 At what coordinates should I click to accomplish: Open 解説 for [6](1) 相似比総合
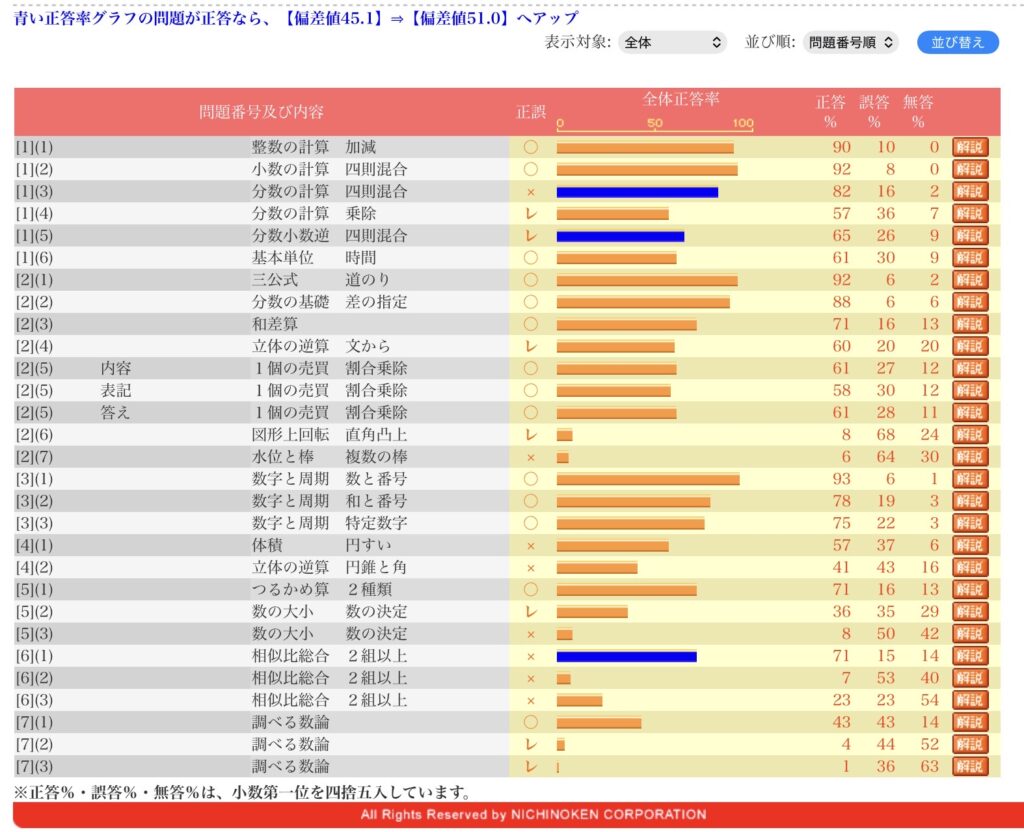(x=969, y=656)
